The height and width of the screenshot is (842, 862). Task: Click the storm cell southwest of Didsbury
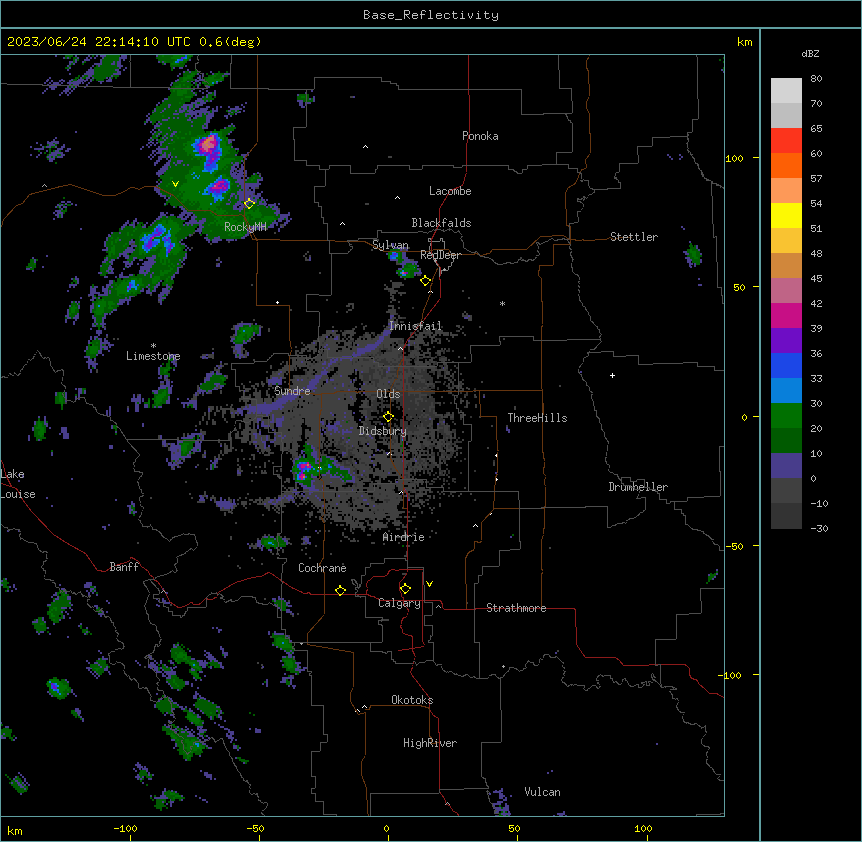click(303, 470)
